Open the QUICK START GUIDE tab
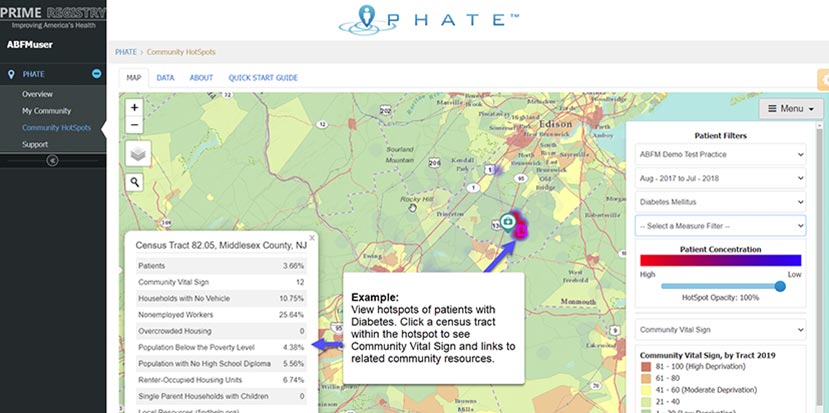This screenshot has height=413, width=829. [x=263, y=78]
